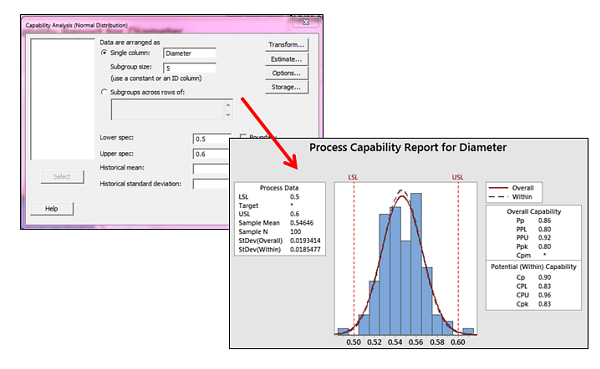
Task: Click the Historical standard deviation field
Action: (x=211, y=184)
